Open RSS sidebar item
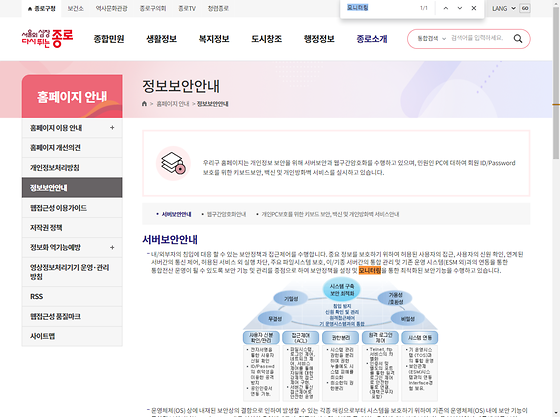Viewport: 560px width, 417px height. tap(72, 296)
